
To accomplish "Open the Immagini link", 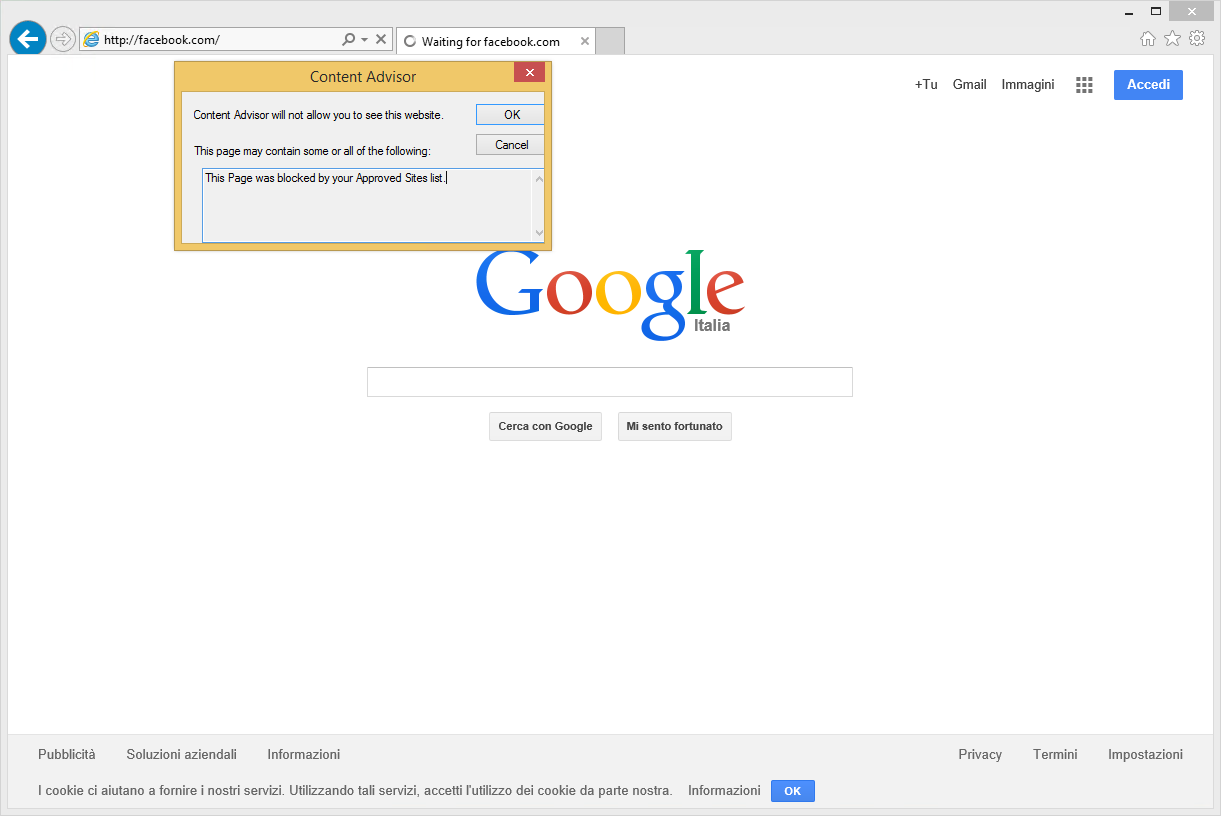I will pos(1028,84).
